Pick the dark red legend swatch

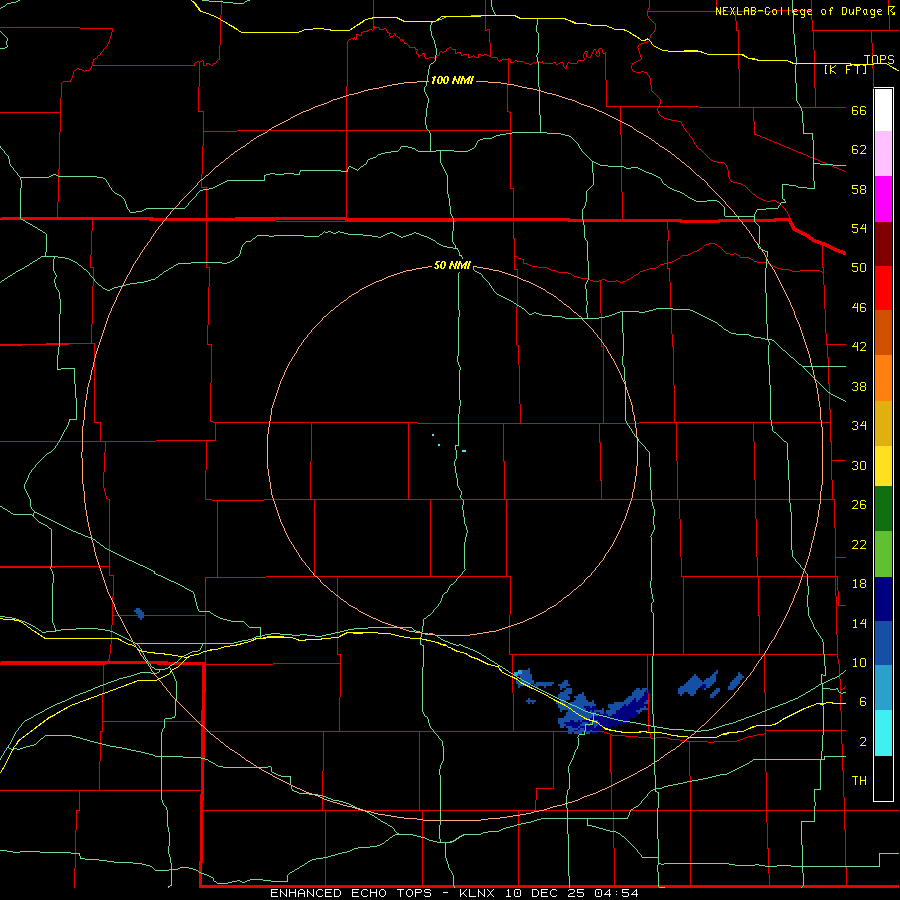[883, 244]
